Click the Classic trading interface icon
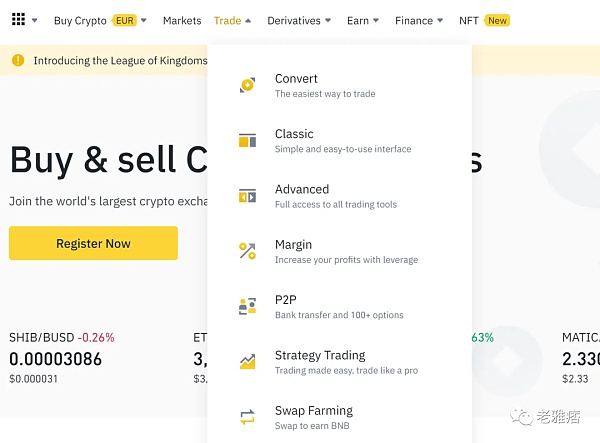This screenshot has width=600, height=443. 247,141
